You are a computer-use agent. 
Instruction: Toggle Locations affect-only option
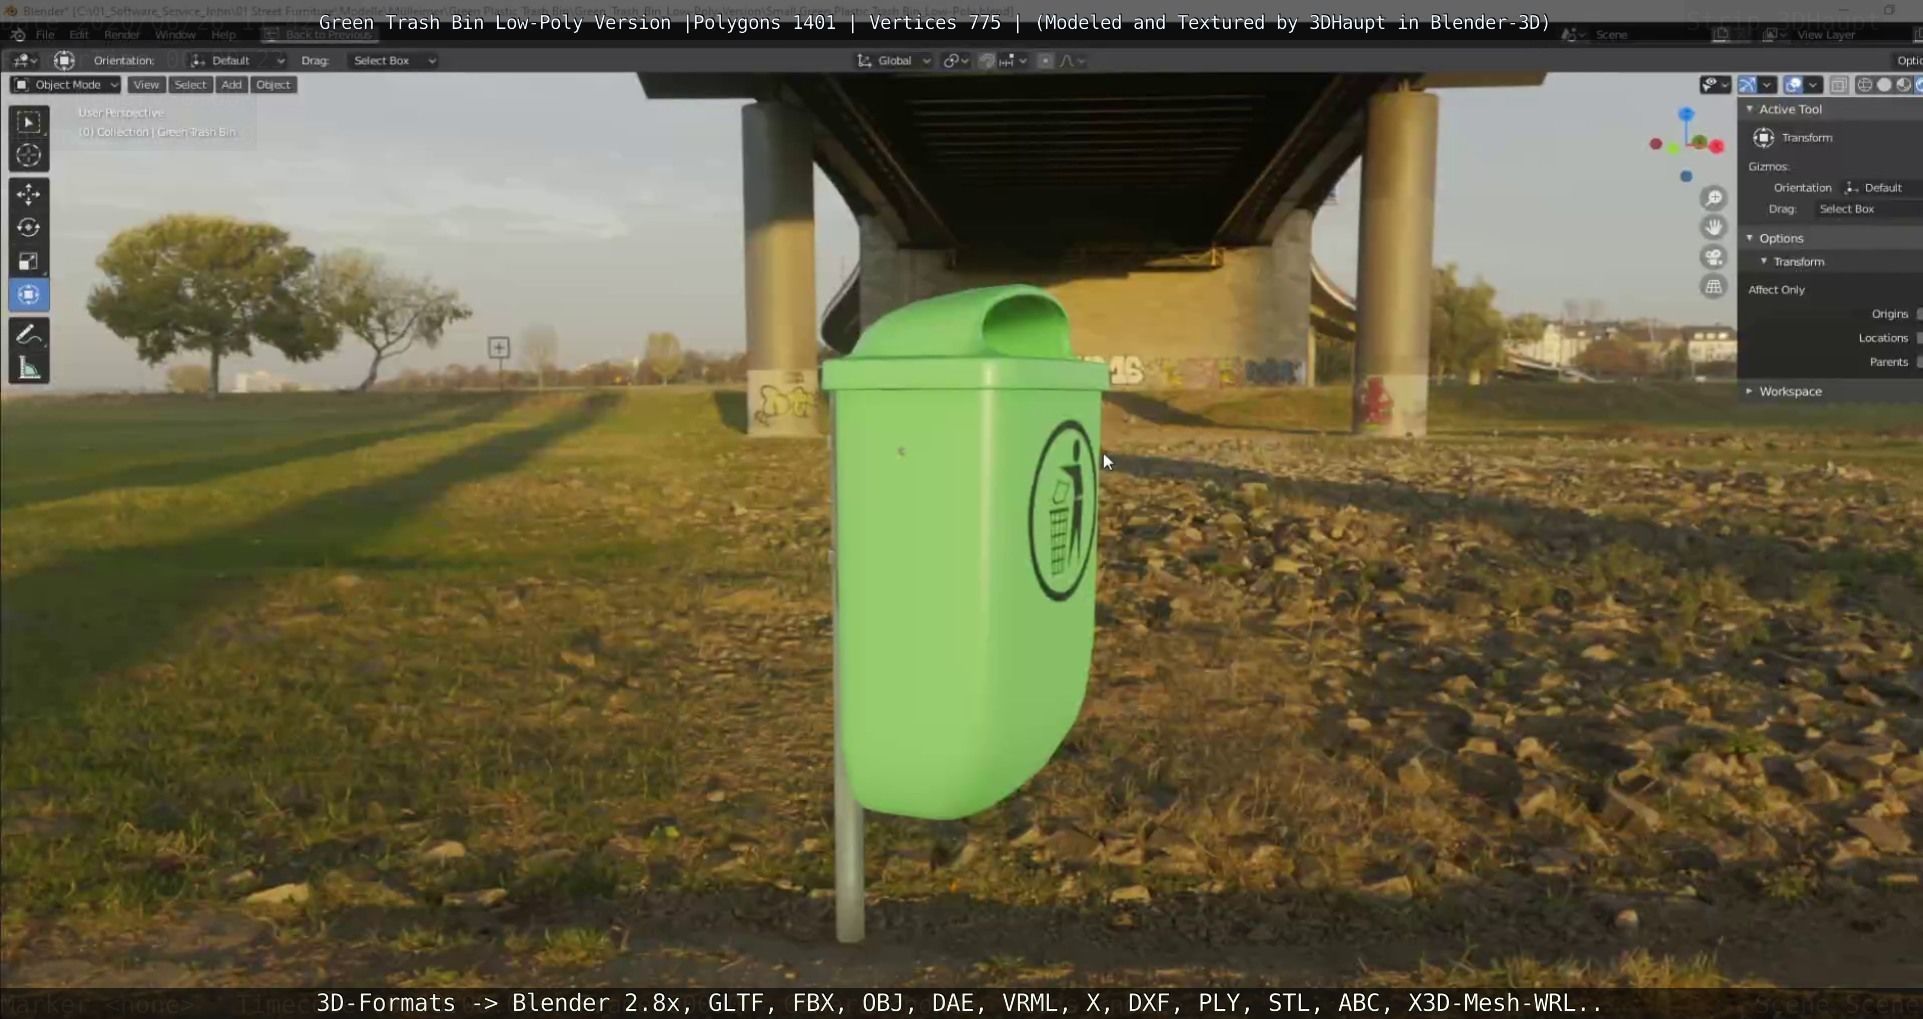[1918, 338]
